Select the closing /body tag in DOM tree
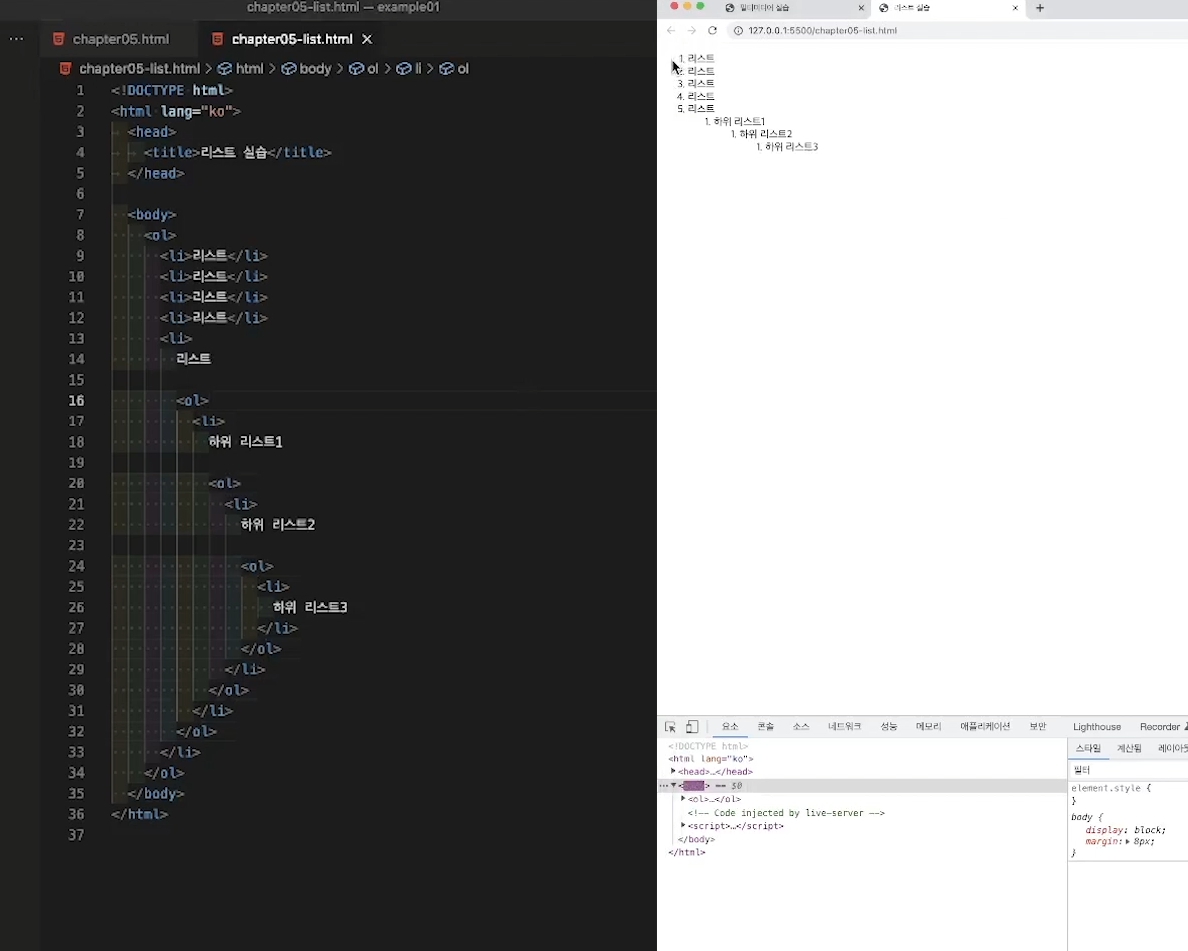 696,840
